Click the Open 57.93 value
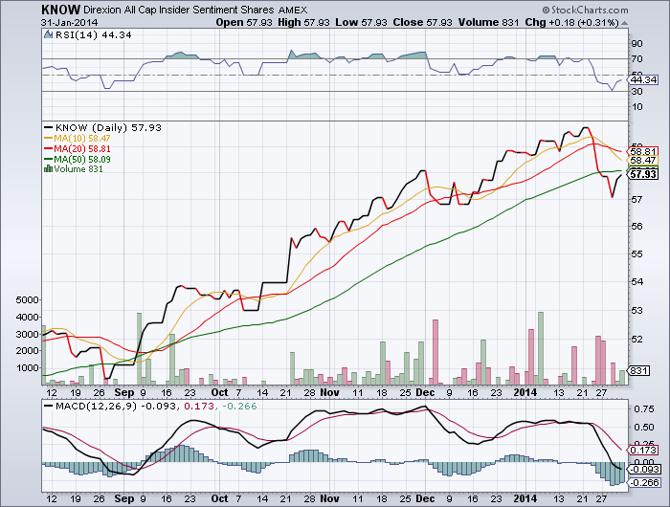The image size is (670, 507). pyautogui.click(x=244, y=22)
